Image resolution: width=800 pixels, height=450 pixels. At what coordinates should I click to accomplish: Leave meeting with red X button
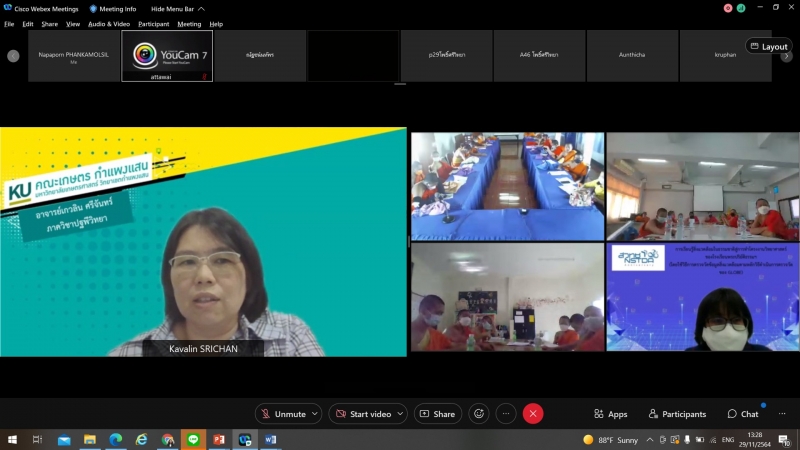point(533,414)
